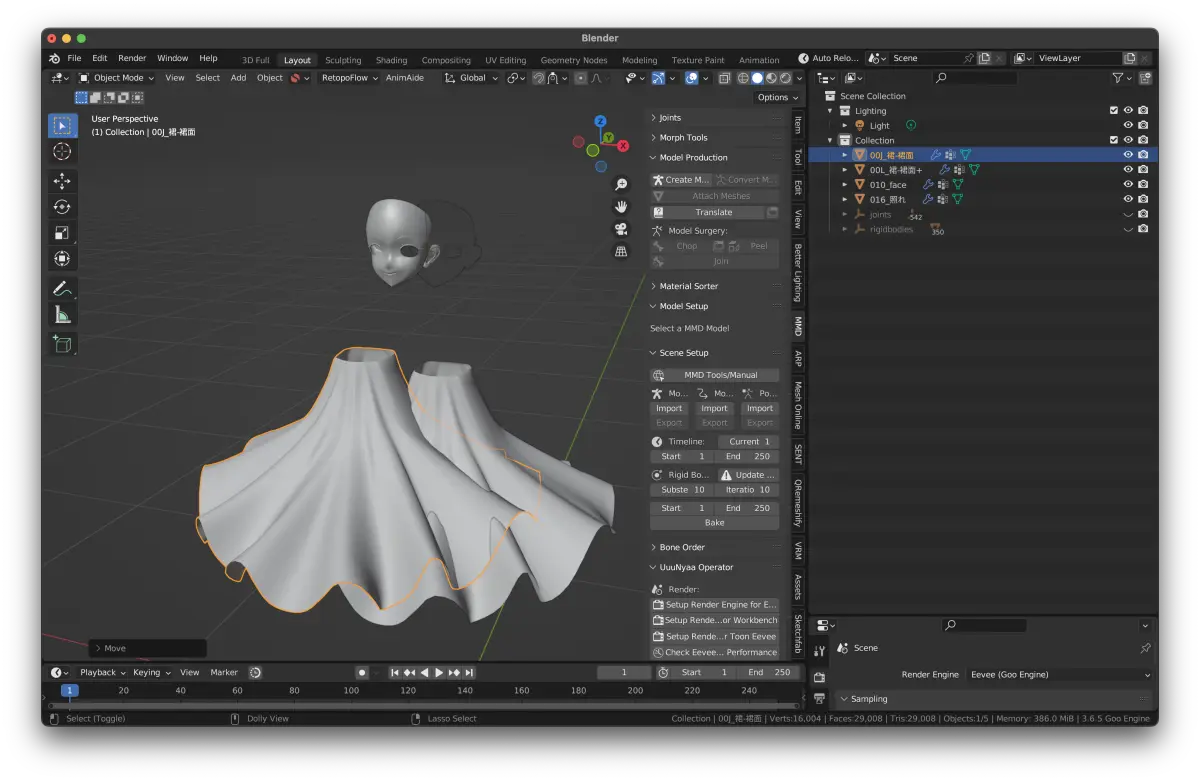The height and width of the screenshot is (781, 1200).
Task: Select the Add Cube tool
Action: point(62,344)
